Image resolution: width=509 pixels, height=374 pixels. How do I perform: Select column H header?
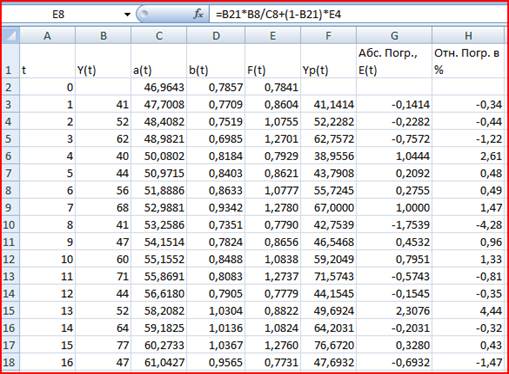[x=468, y=36]
